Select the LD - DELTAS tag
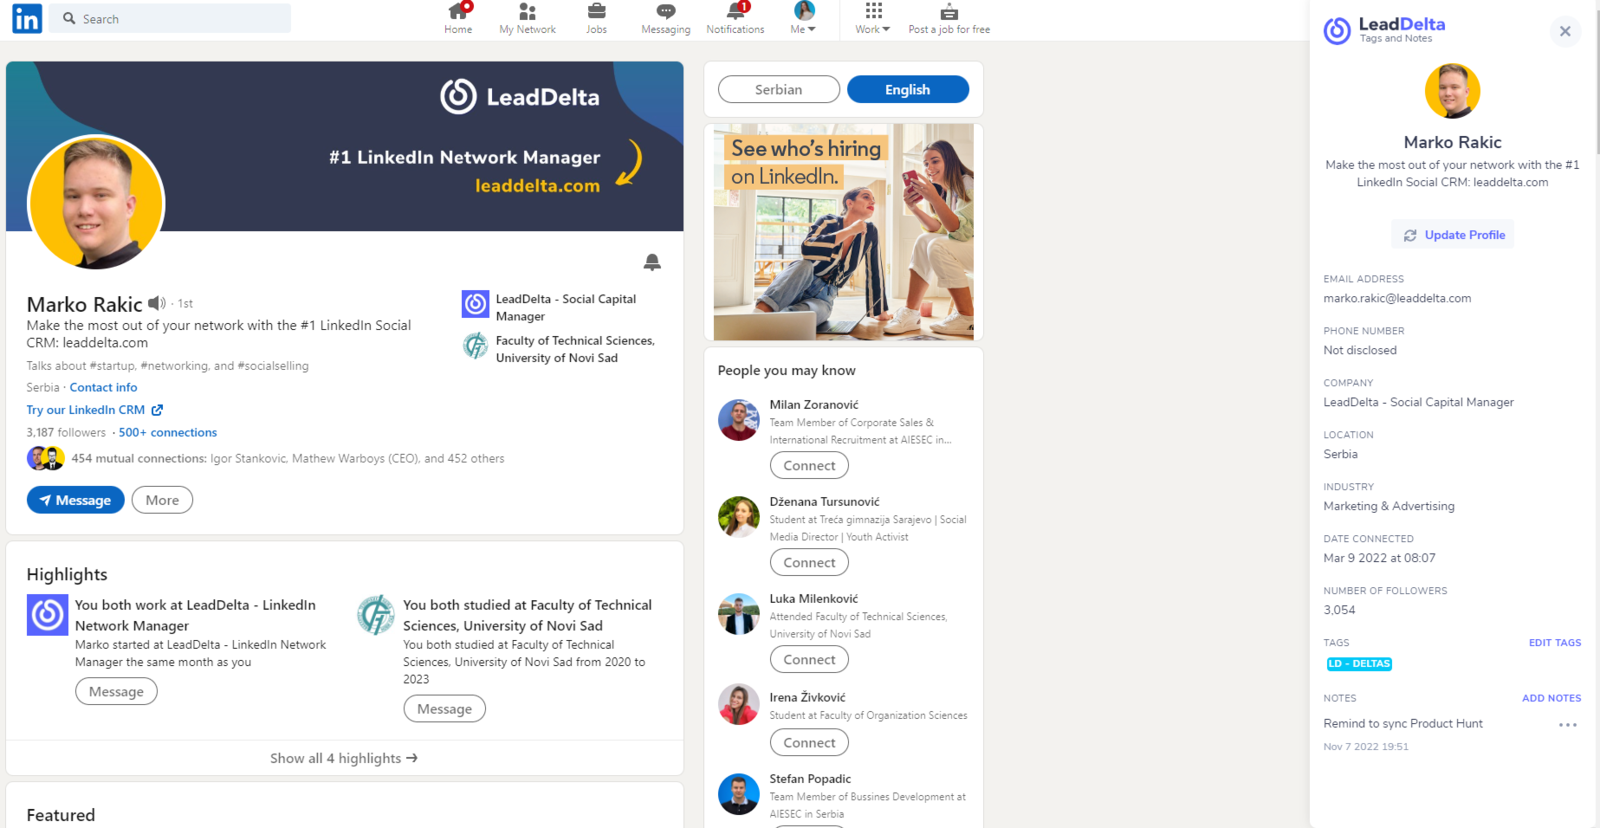 1359,664
